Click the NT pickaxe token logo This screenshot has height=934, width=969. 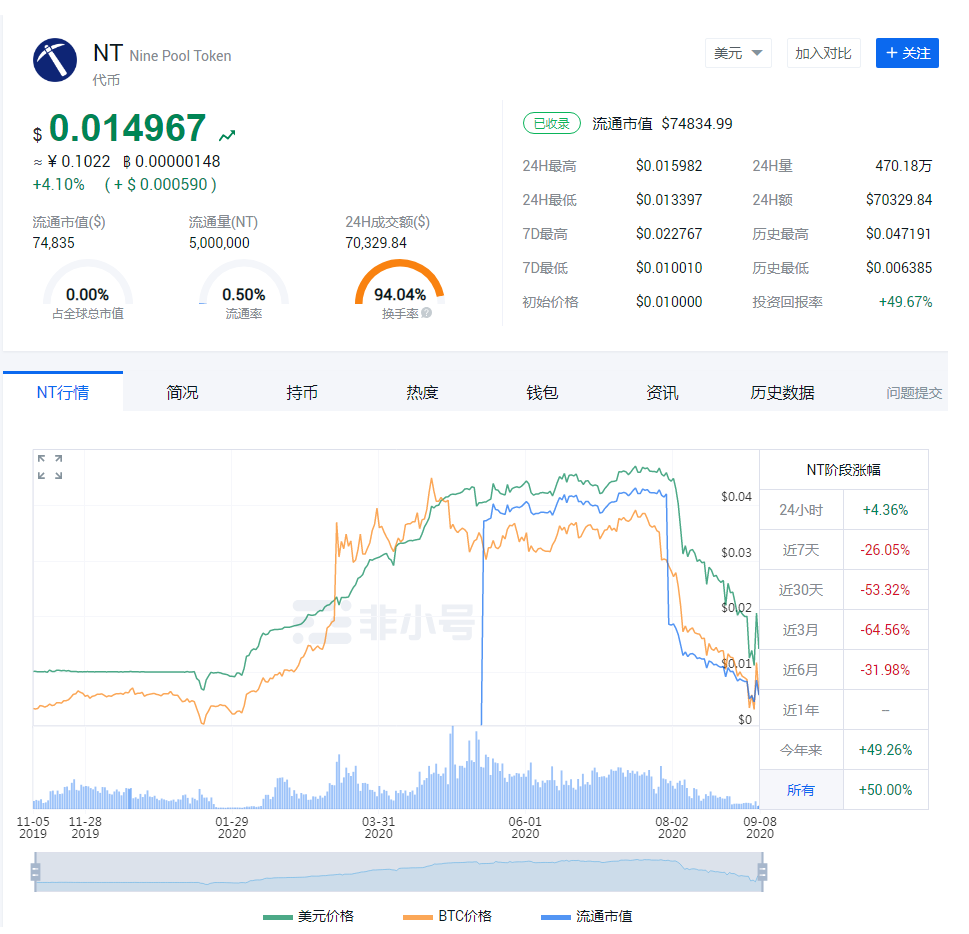(55, 60)
